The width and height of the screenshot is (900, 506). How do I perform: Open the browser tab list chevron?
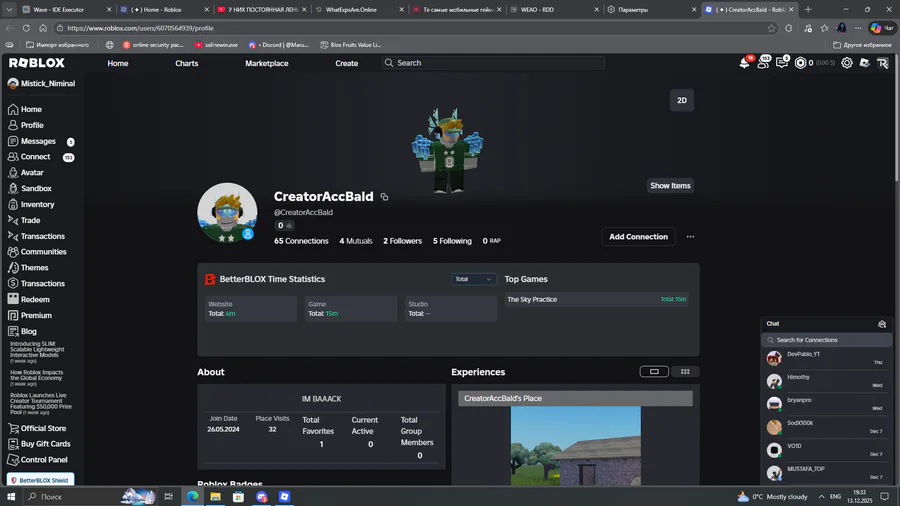pyautogui.click(x=9, y=10)
